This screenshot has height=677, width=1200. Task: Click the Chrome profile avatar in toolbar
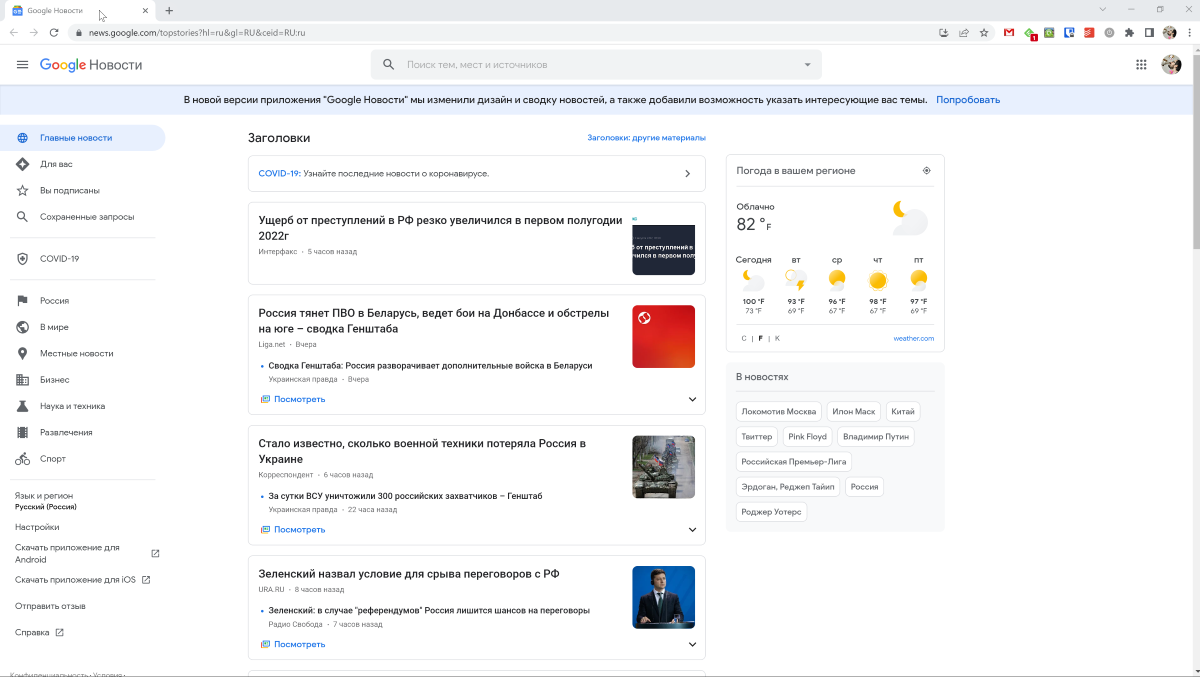click(x=1169, y=33)
